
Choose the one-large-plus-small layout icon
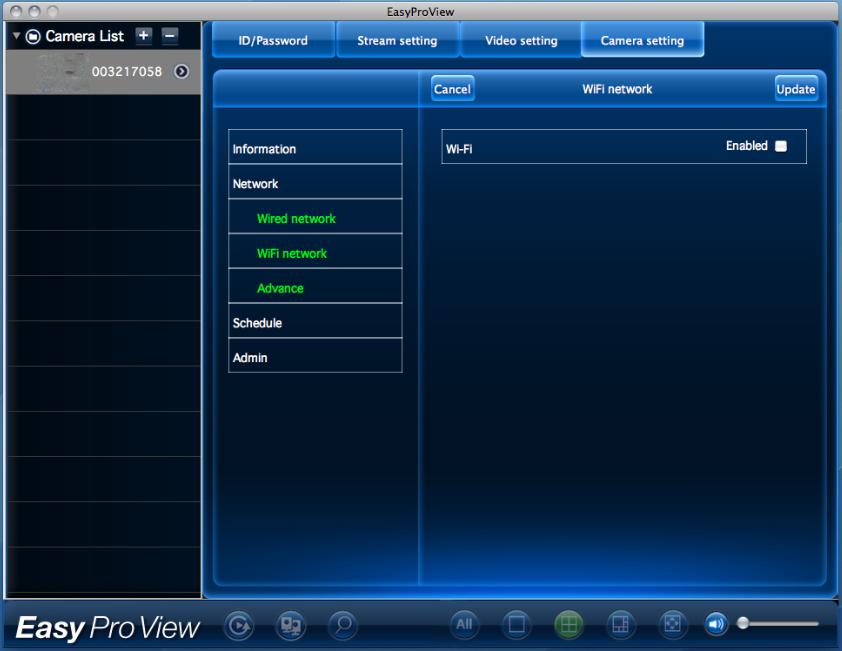pos(620,624)
